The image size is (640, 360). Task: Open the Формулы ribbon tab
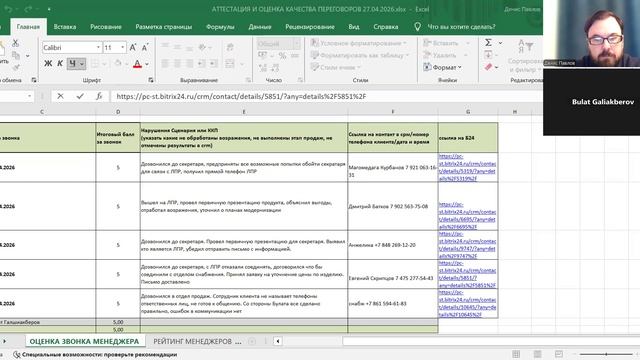click(x=220, y=27)
